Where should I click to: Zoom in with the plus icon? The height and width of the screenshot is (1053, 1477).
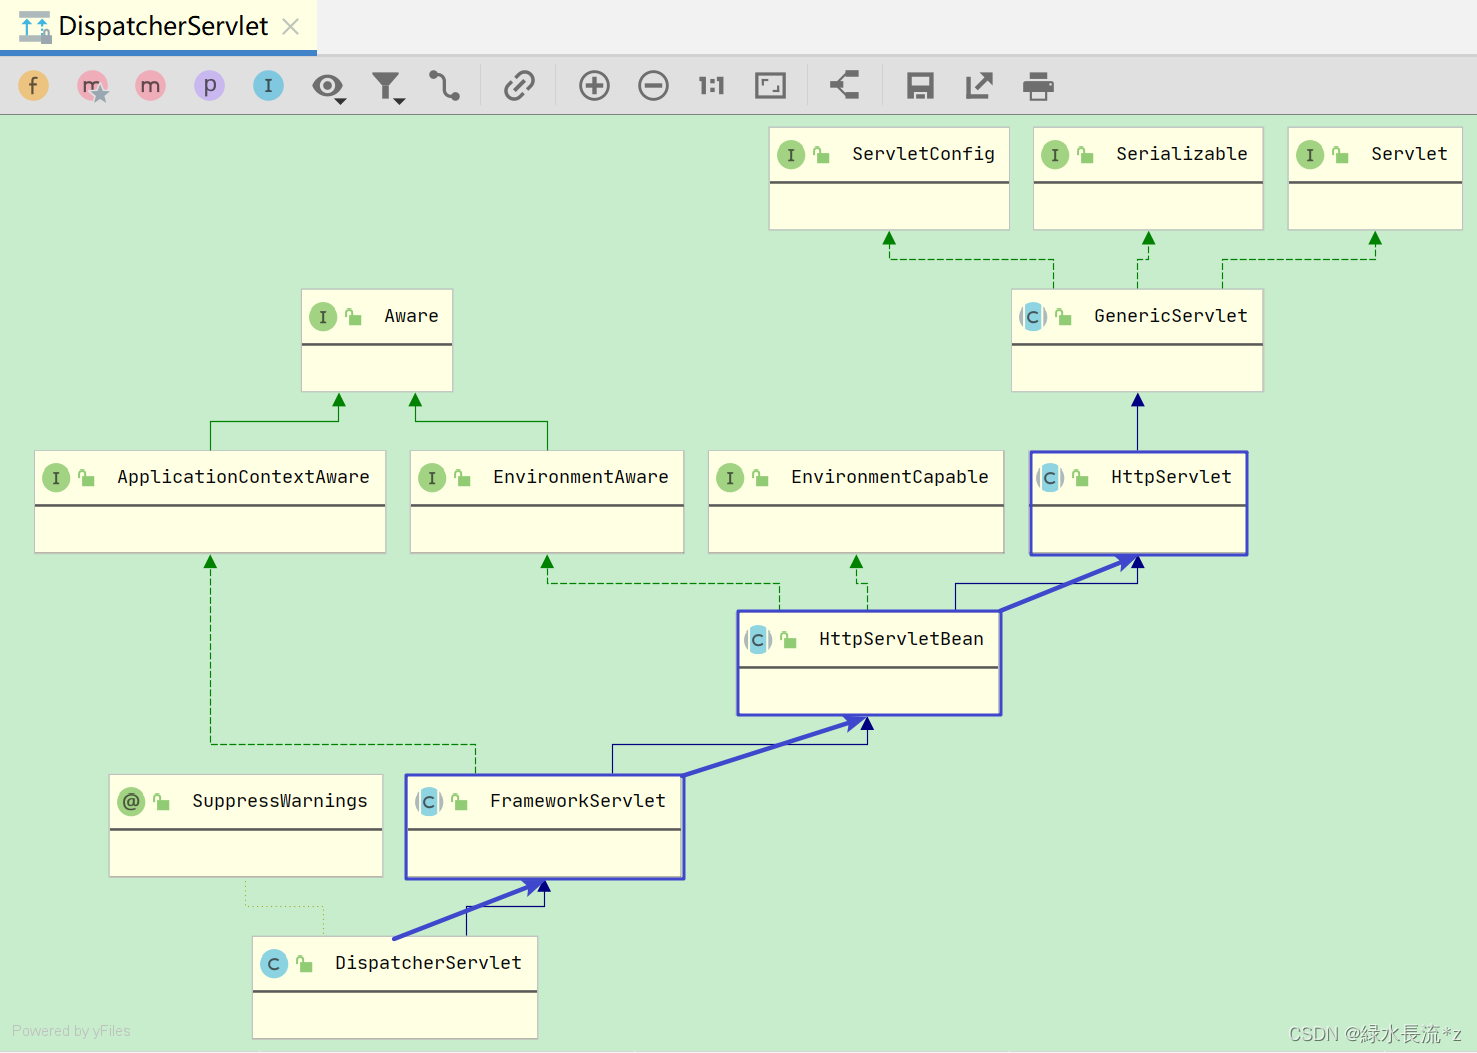coord(594,86)
